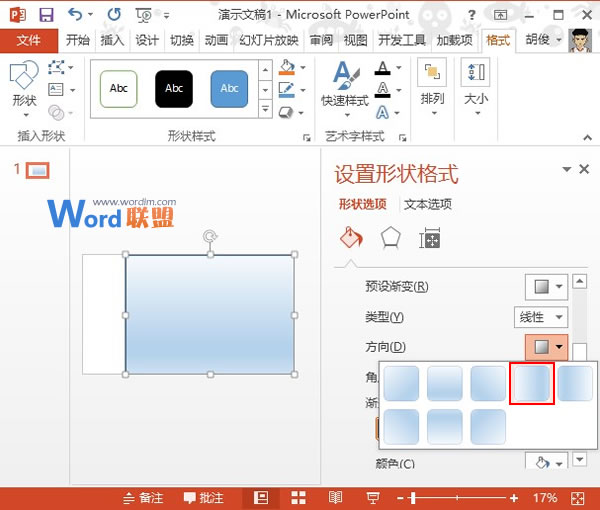Open the Shapes gallery button
Image resolution: width=600 pixels, height=510 pixels.
click(24, 89)
